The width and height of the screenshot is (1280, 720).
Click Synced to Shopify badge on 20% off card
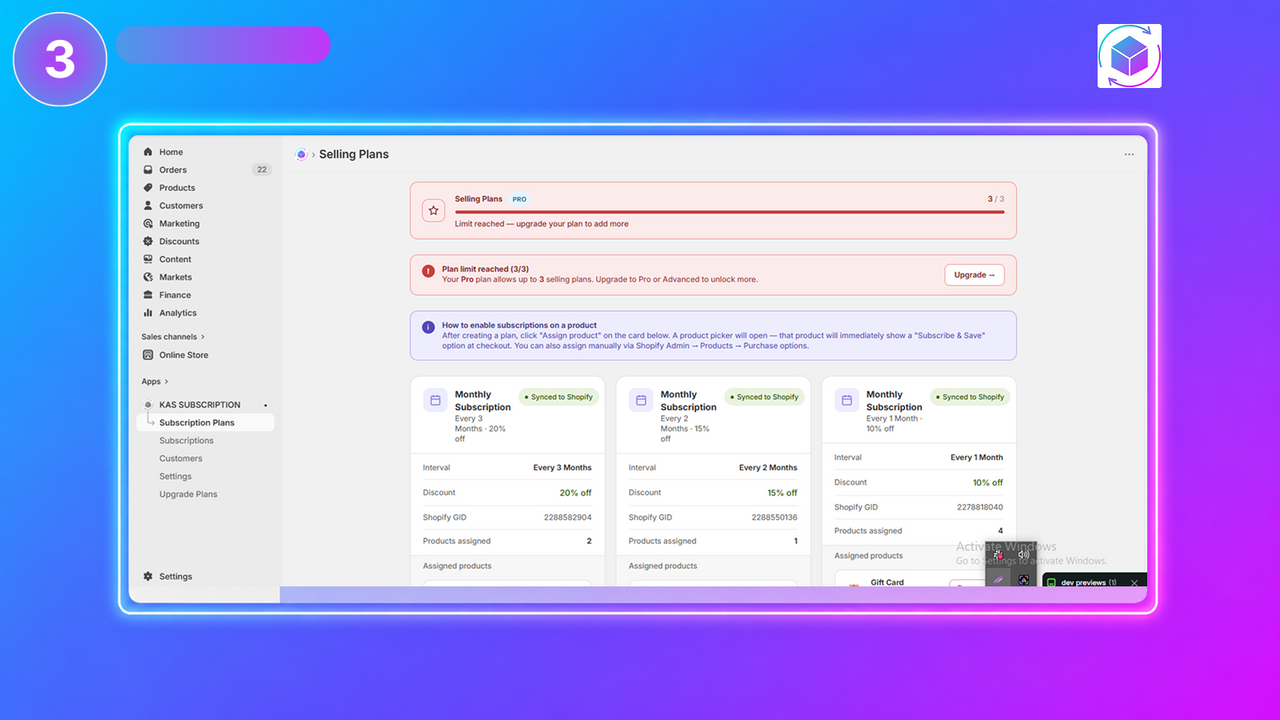(558, 397)
